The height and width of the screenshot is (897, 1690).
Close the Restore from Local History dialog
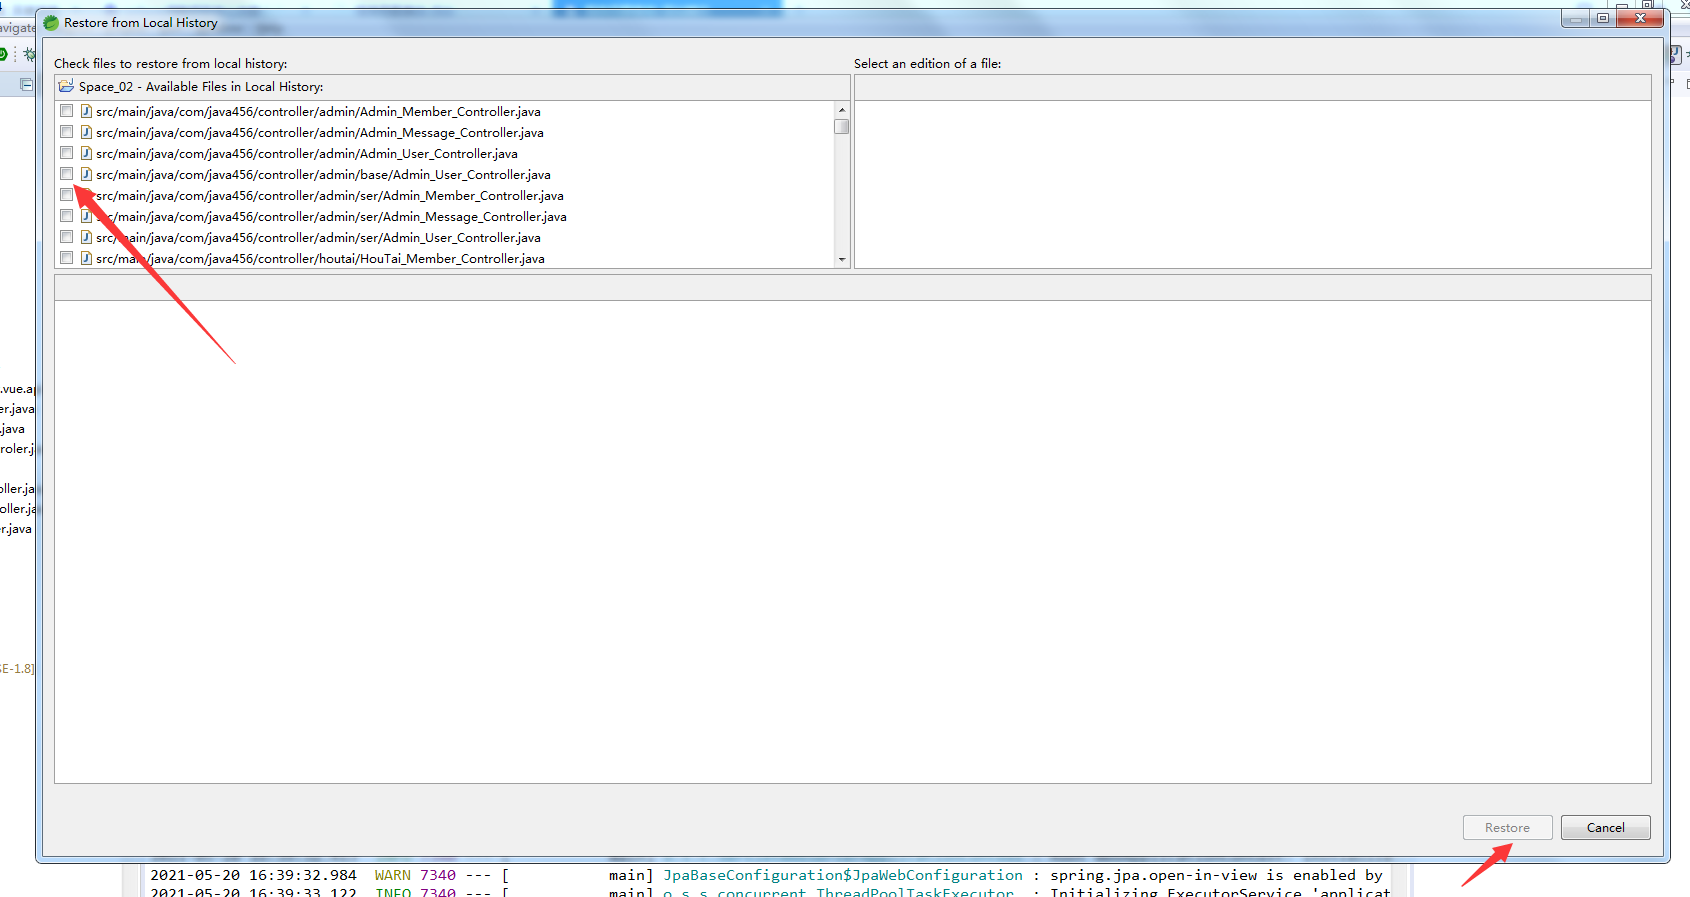coord(1640,19)
